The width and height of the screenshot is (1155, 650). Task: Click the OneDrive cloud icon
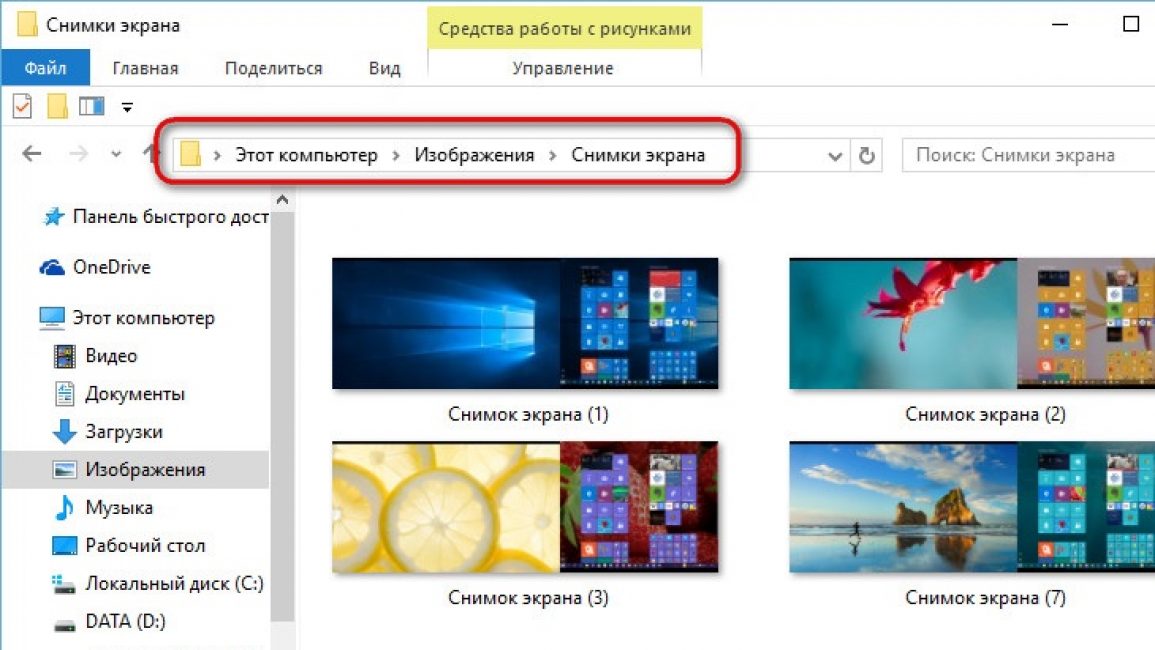tap(52, 268)
